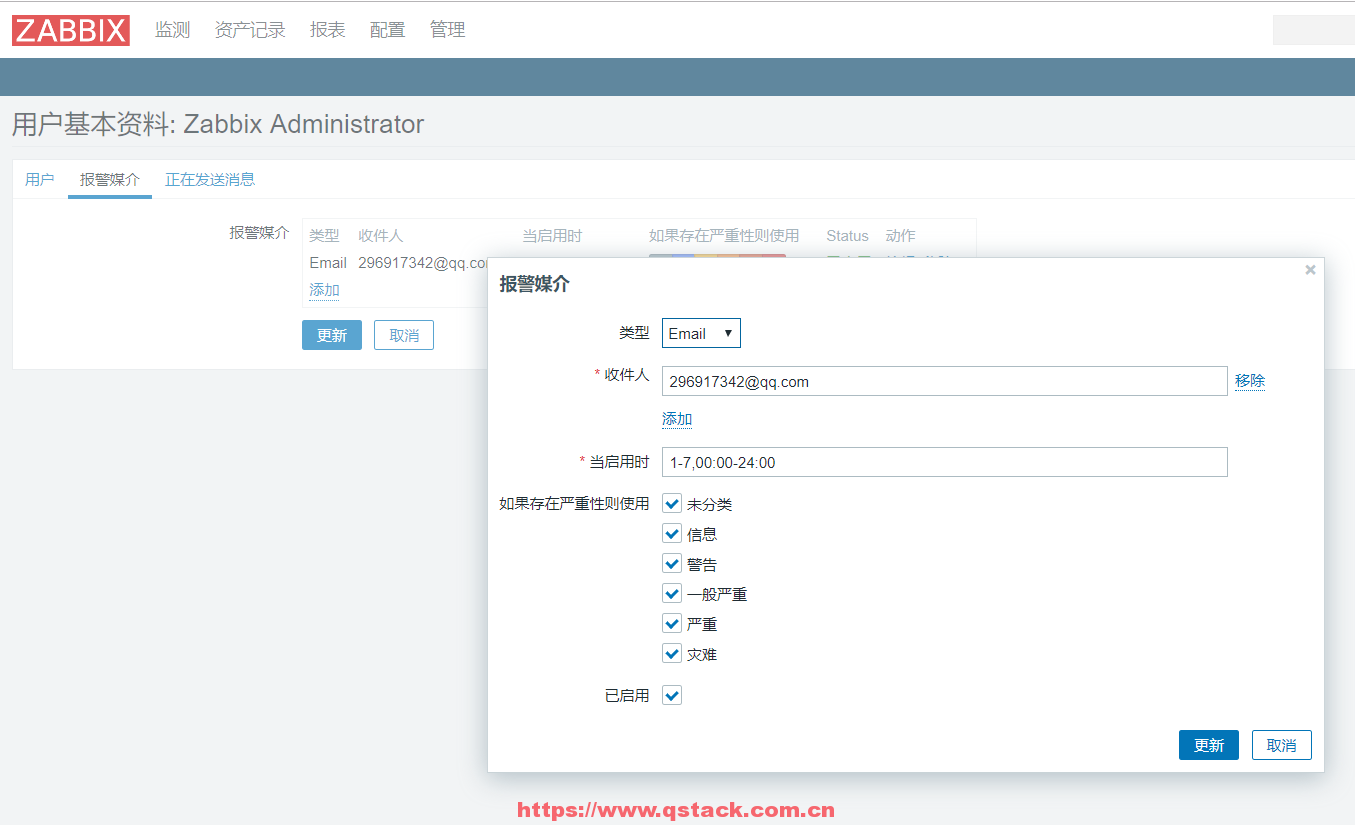This screenshot has height=825, width=1355.
Task: Toggle the 严重 severity checkbox
Action: [672, 624]
